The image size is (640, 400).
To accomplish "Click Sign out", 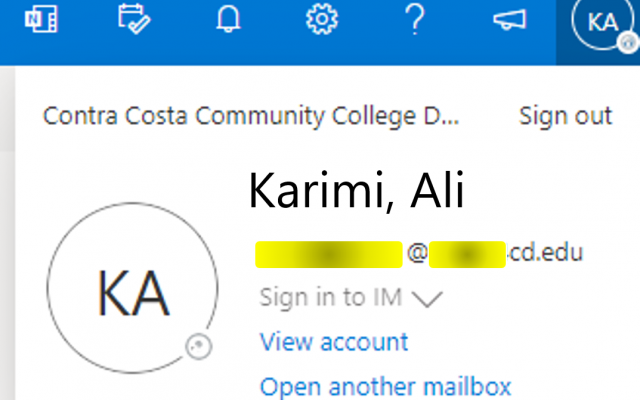I will pyautogui.click(x=565, y=116).
